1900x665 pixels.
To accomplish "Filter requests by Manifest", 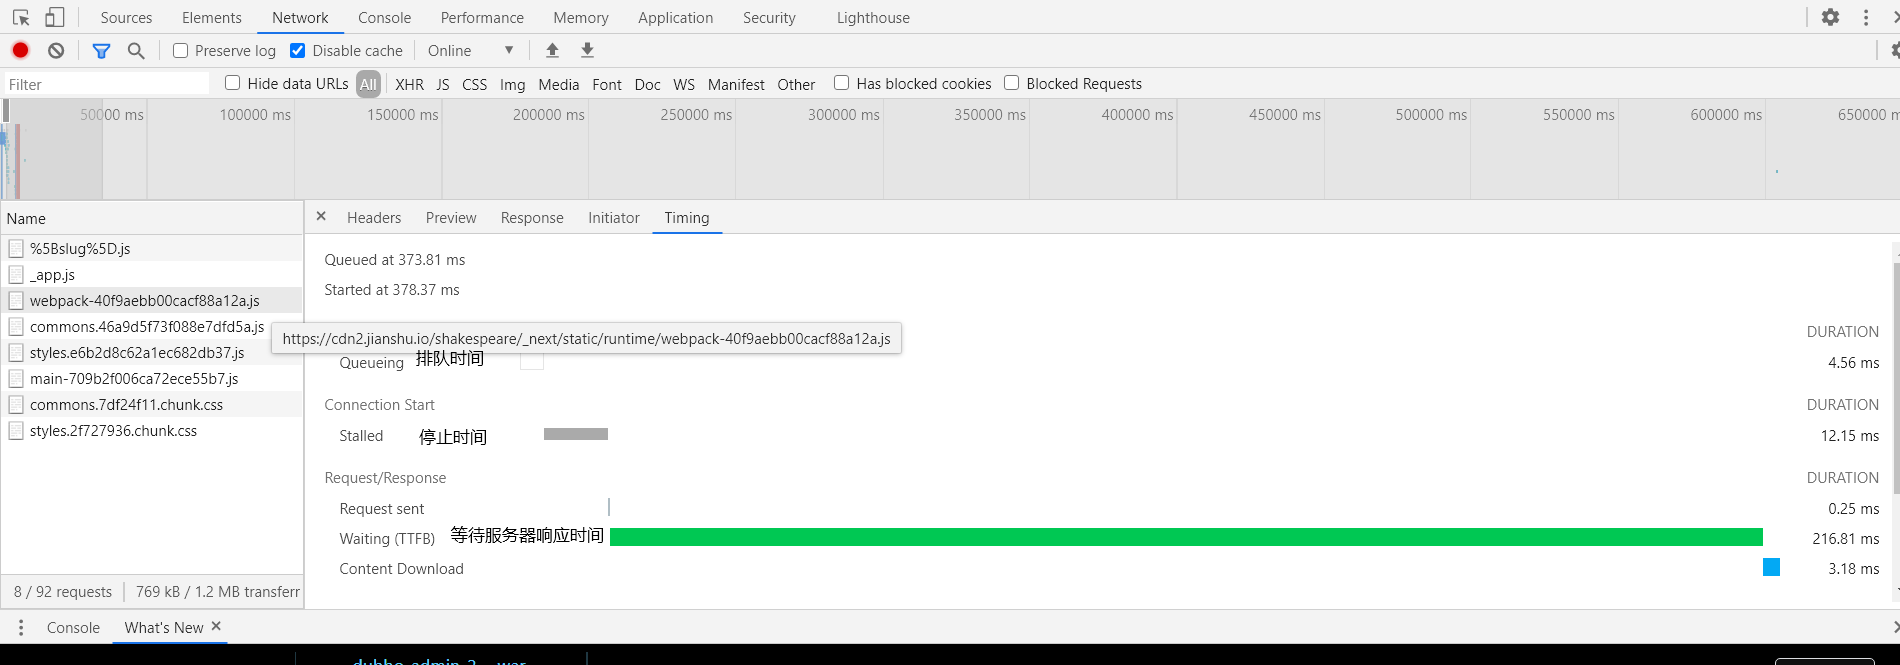I will (736, 84).
